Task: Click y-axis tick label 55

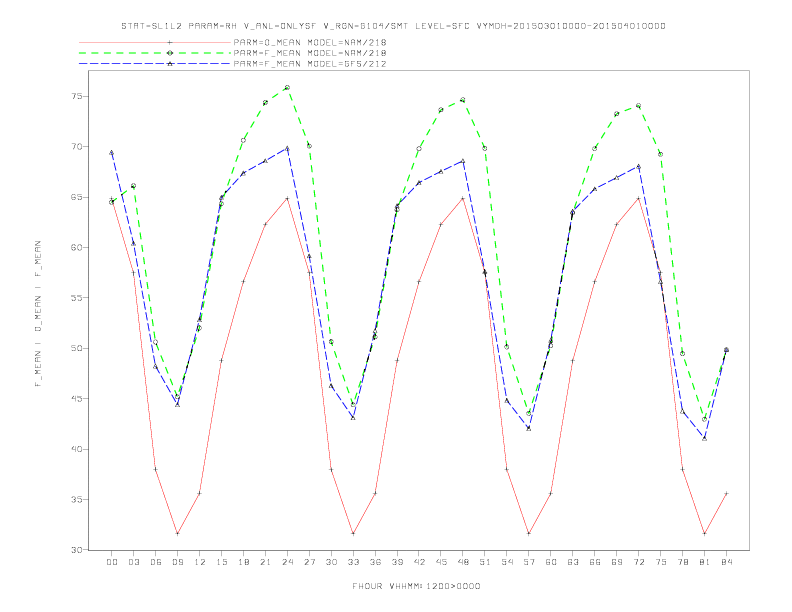Action: tap(77, 298)
